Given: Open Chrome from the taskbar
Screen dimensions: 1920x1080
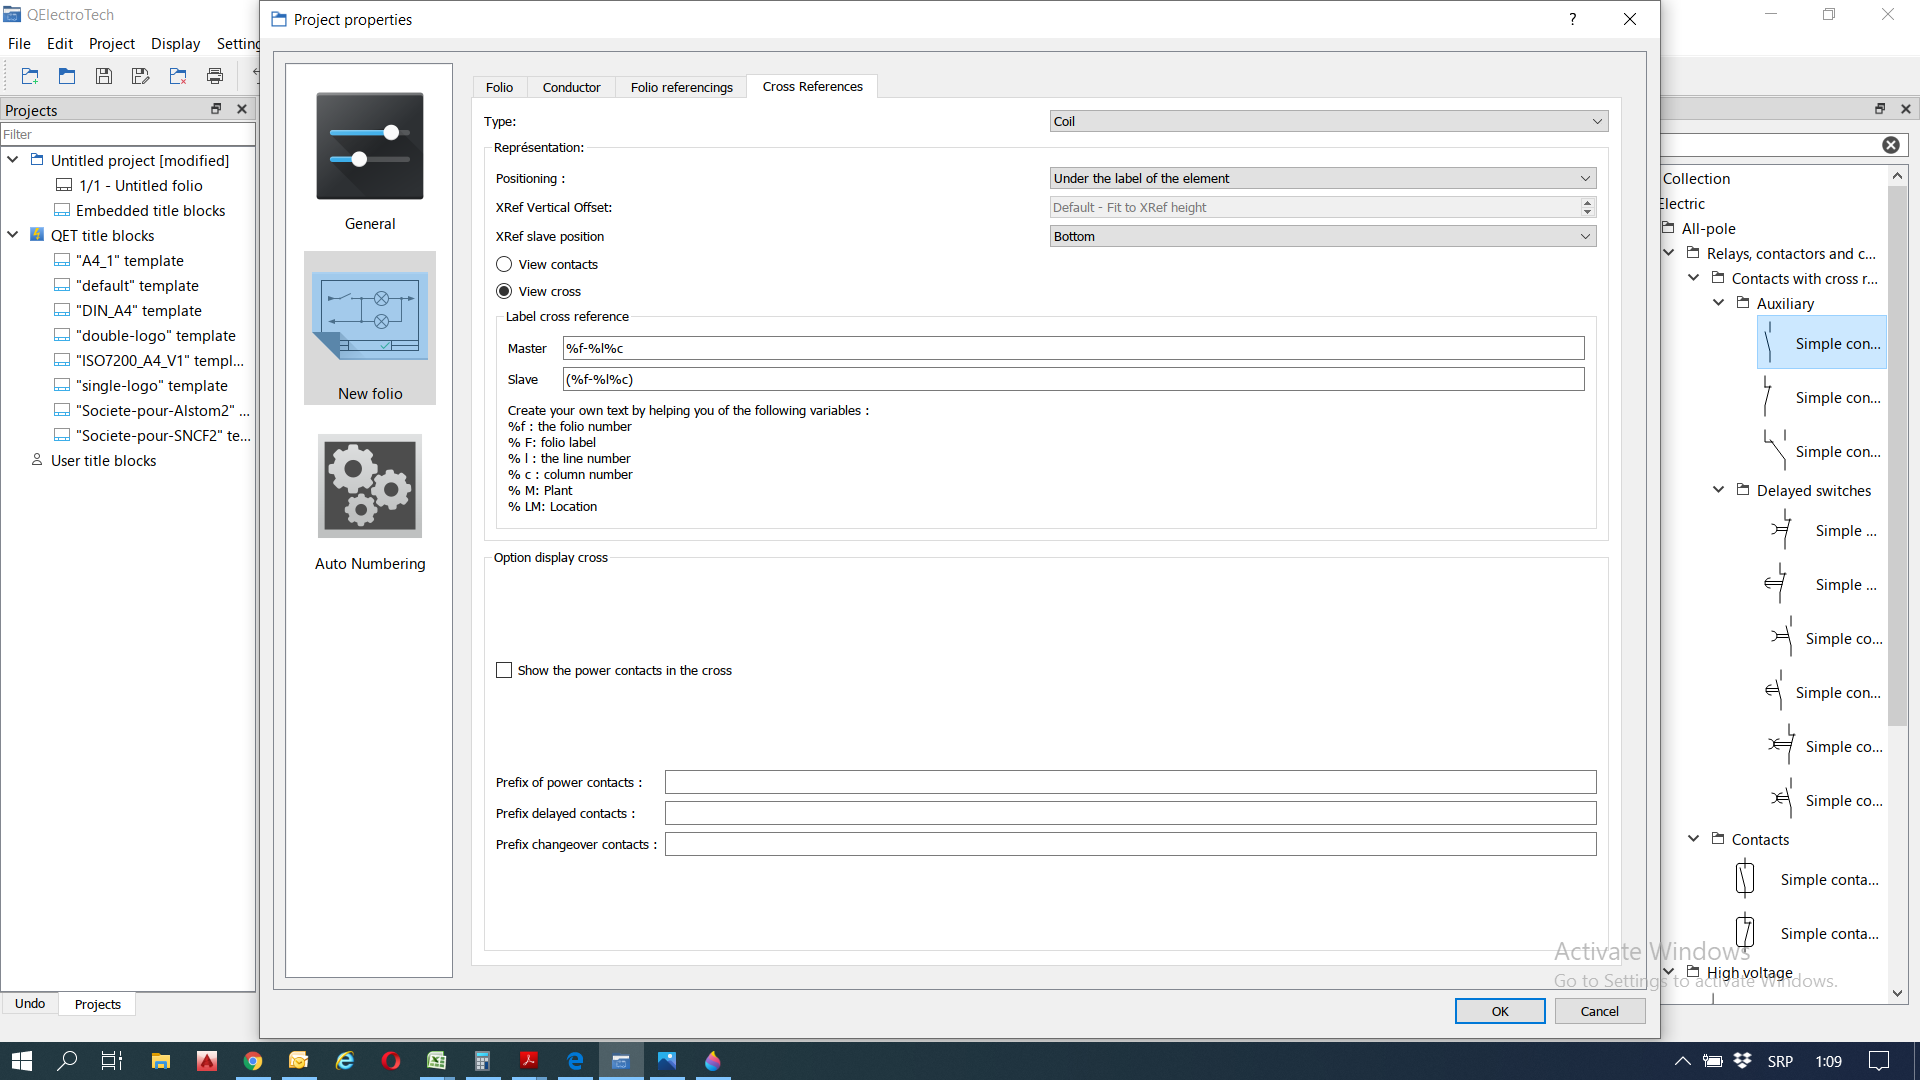Looking at the screenshot, I should pos(253,1061).
